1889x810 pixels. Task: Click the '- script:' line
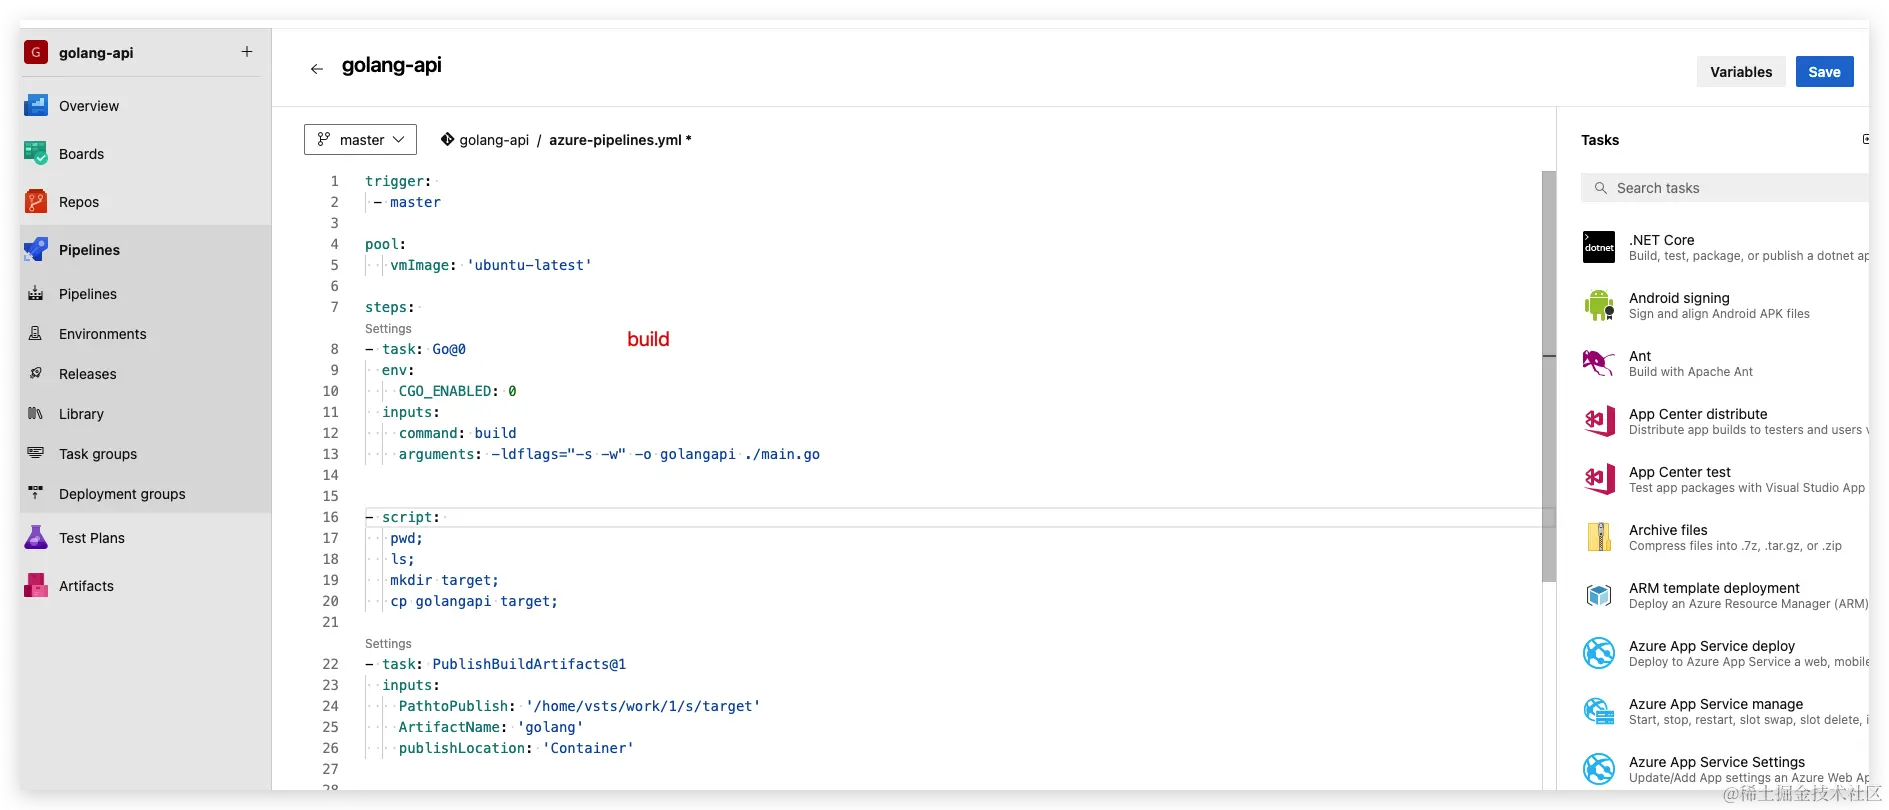[x=402, y=517]
